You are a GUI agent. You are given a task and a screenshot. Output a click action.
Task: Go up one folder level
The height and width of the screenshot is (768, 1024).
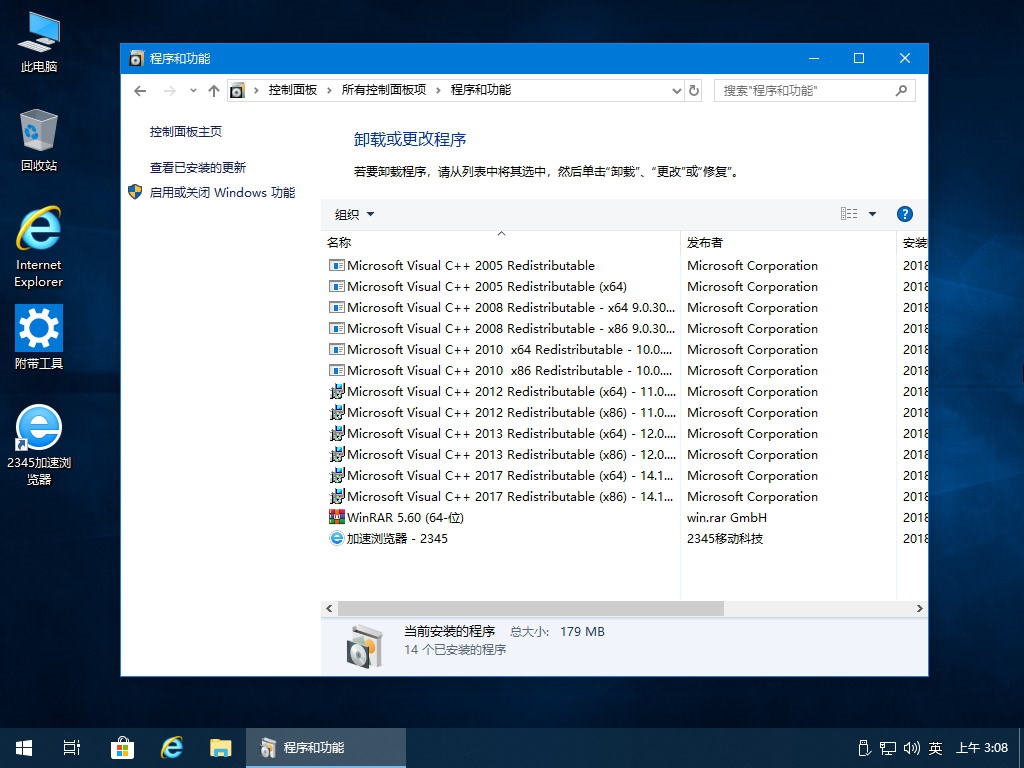point(214,91)
